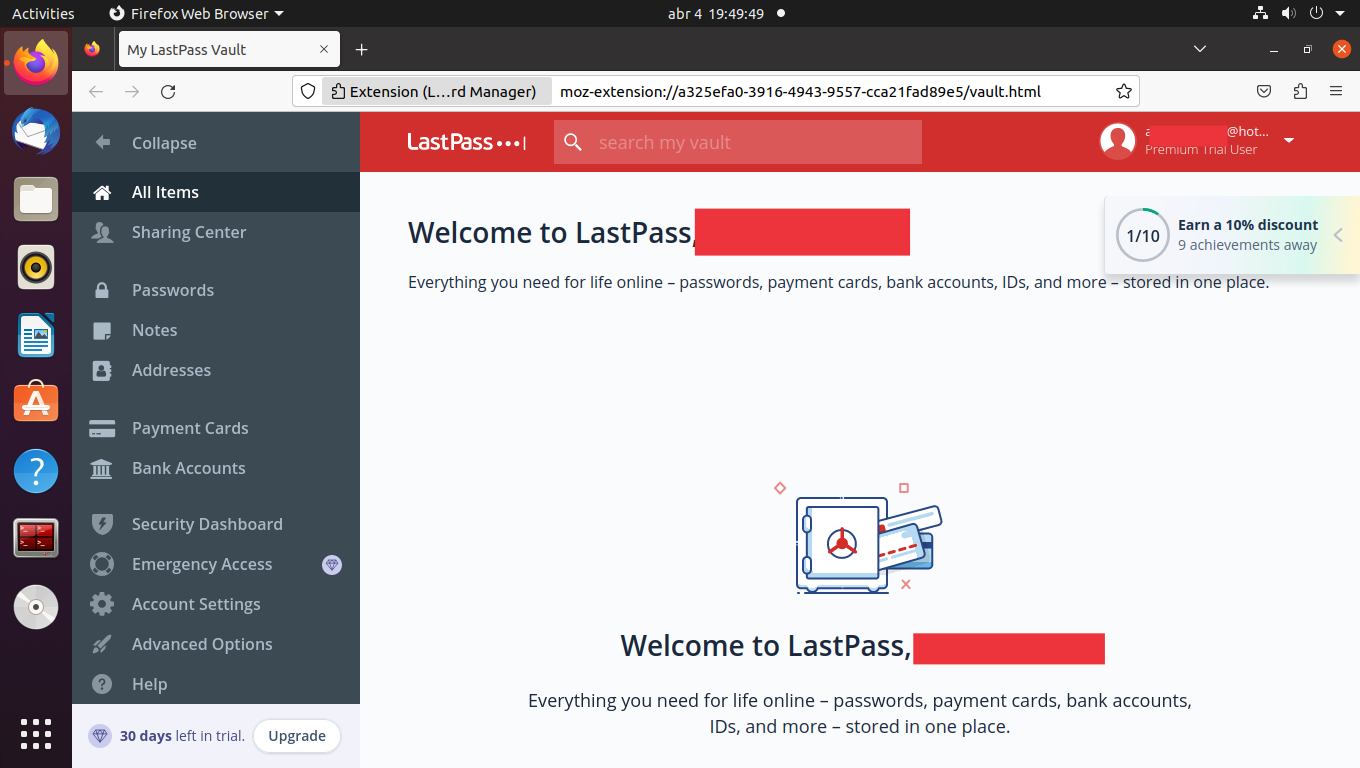The image size is (1360, 768).
Task: Click the Save to Pocket icon
Action: pyautogui.click(x=1264, y=91)
